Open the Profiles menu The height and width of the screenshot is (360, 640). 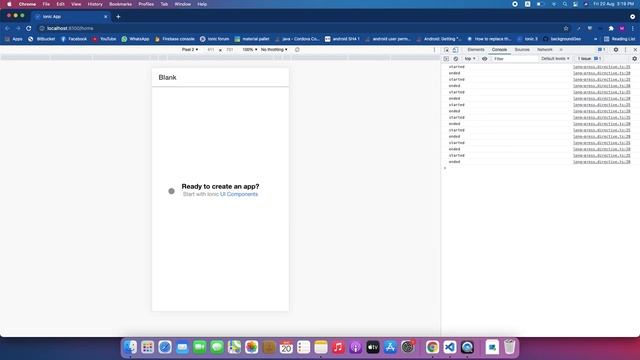(x=146, y=4)
